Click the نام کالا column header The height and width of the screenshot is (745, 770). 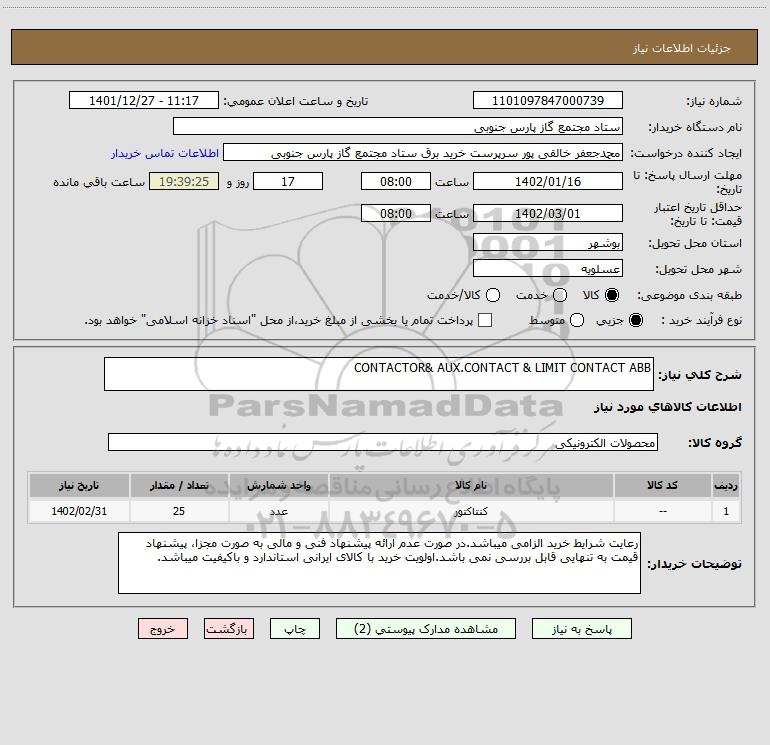pyautogui.click(x=471, y=486)
